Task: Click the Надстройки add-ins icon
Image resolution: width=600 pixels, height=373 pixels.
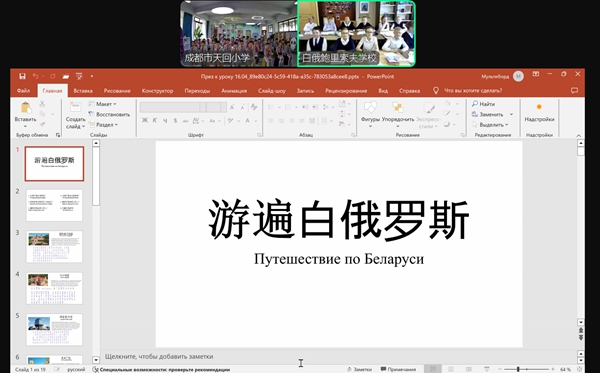Action: (539, 107)
